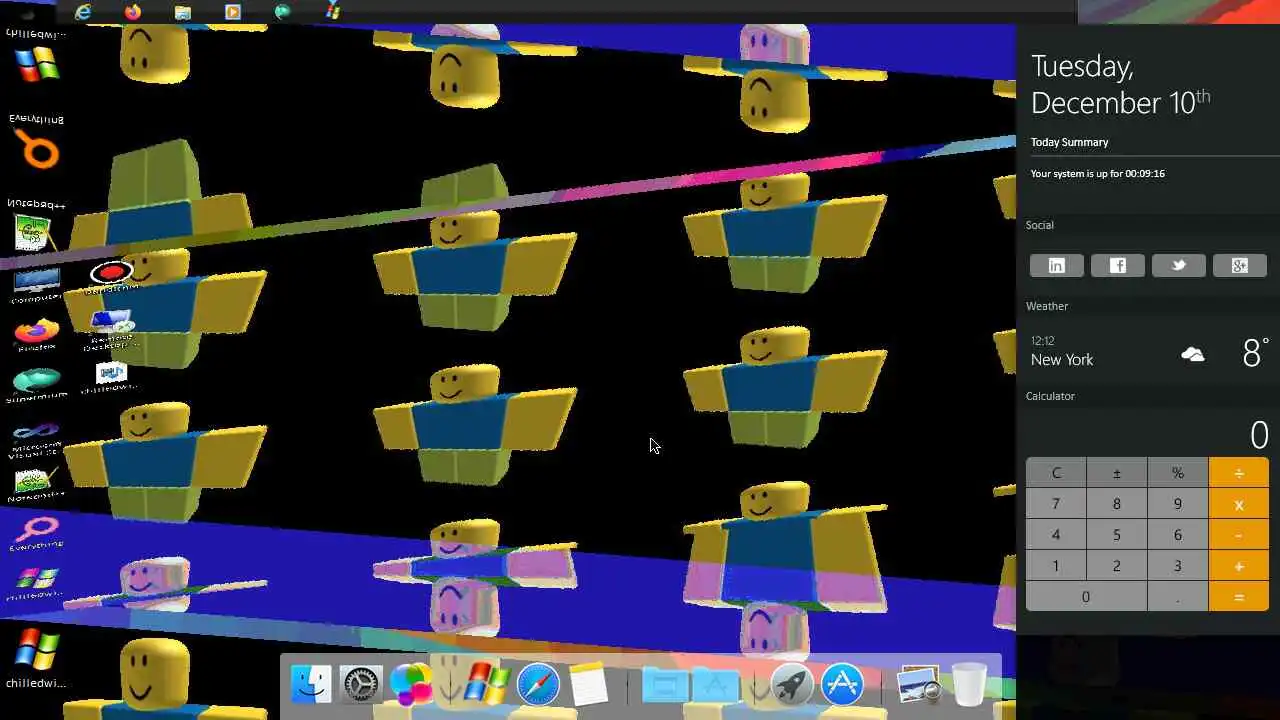1280x720 pixels.
Task: Click the wide calculator 0 key
Action: click(1086, 597)
